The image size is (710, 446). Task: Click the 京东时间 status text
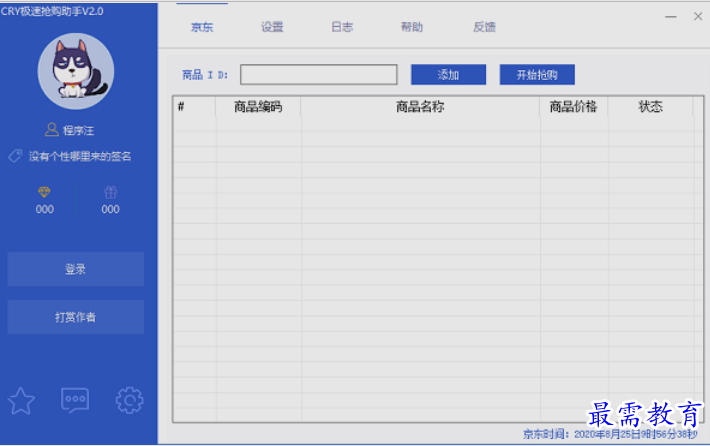coord(610,434)
